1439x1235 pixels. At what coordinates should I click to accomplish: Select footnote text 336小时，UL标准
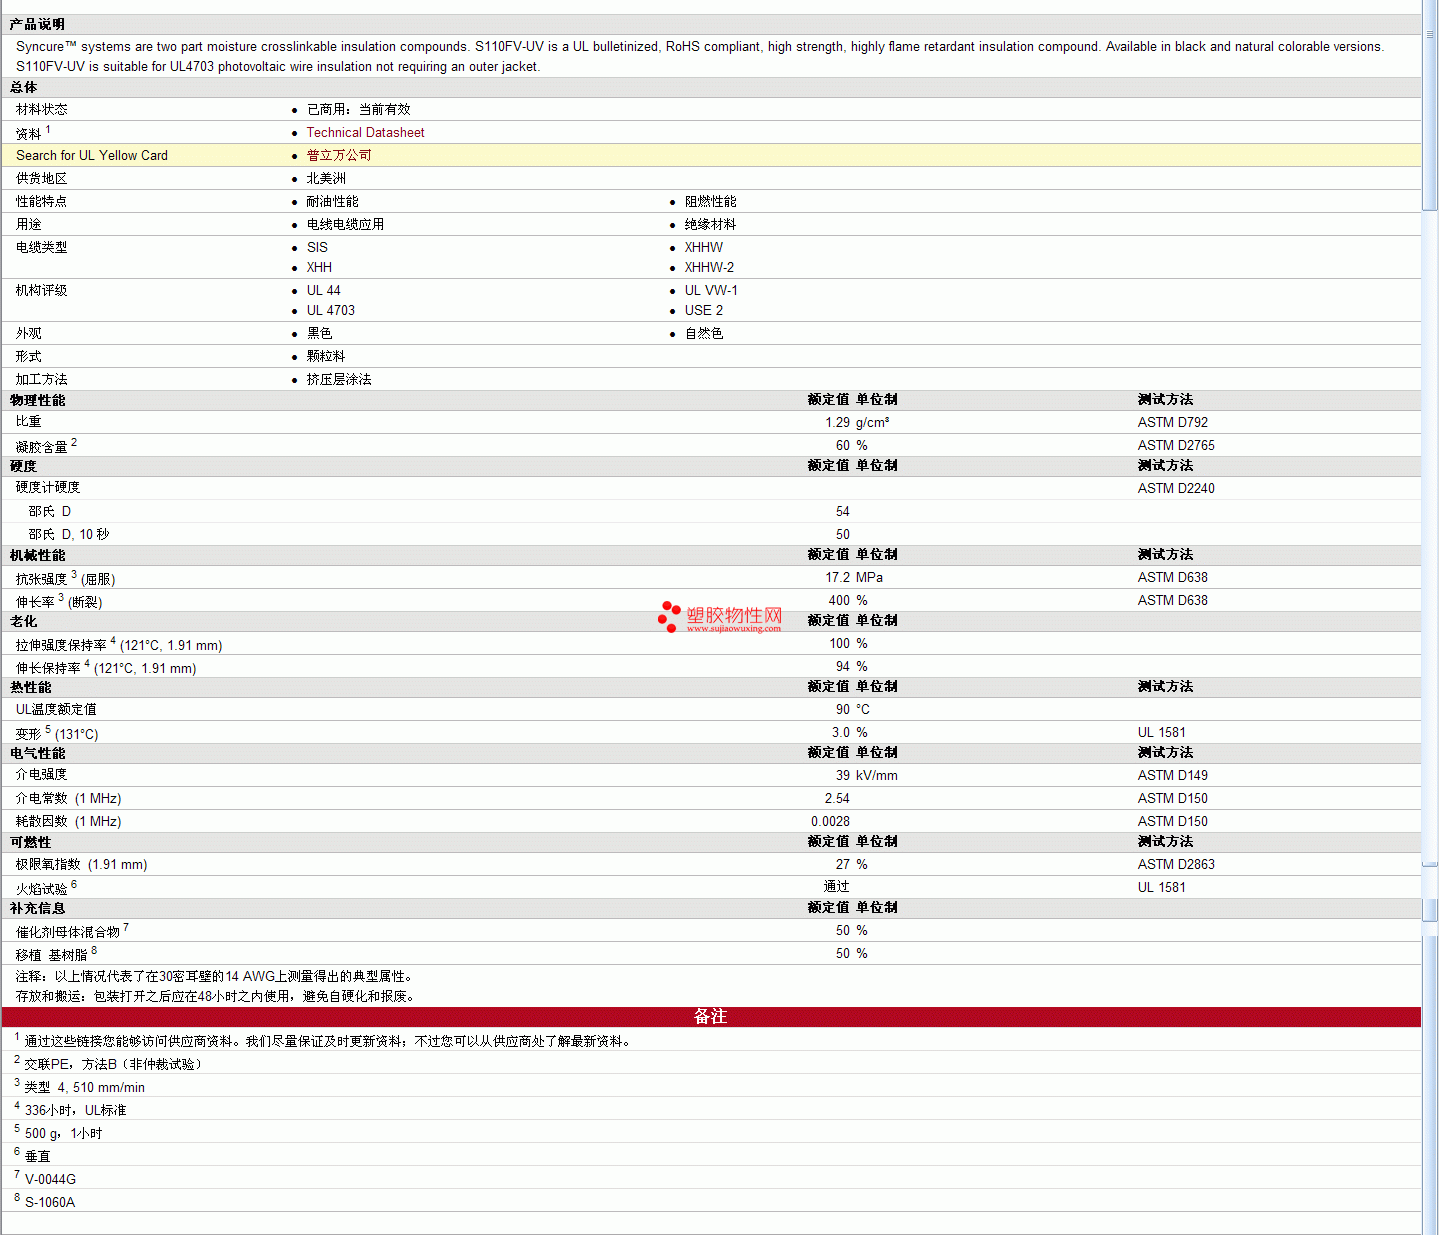(76, 1110)
